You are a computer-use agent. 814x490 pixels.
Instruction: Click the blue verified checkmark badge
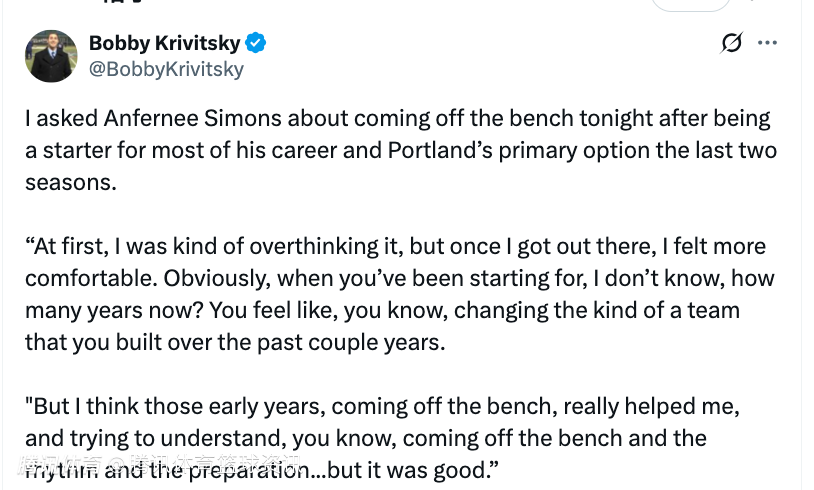pos(257,43)
